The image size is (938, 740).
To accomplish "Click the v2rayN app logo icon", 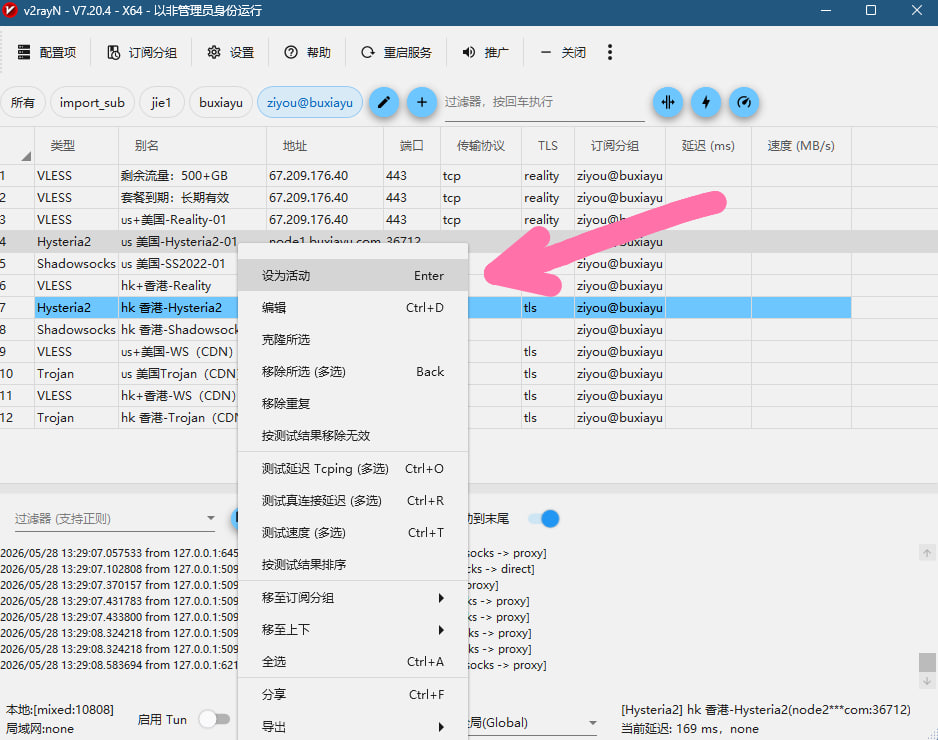I will 10,10.
